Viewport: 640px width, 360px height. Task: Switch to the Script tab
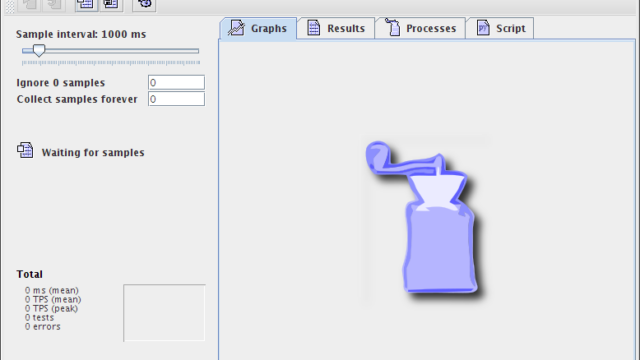pyautogui.click(x=500, y=29)
